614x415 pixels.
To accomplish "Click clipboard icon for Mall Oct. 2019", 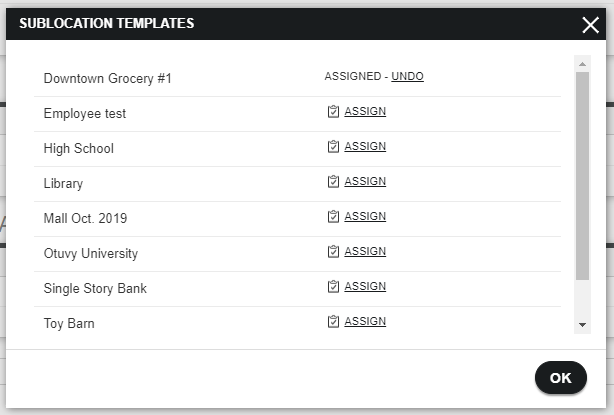I will point(333,216).
